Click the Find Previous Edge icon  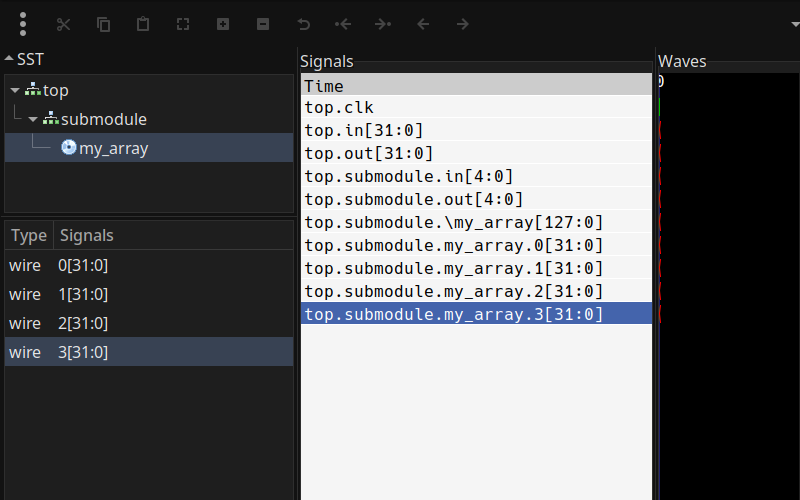[x=343, y=24]
